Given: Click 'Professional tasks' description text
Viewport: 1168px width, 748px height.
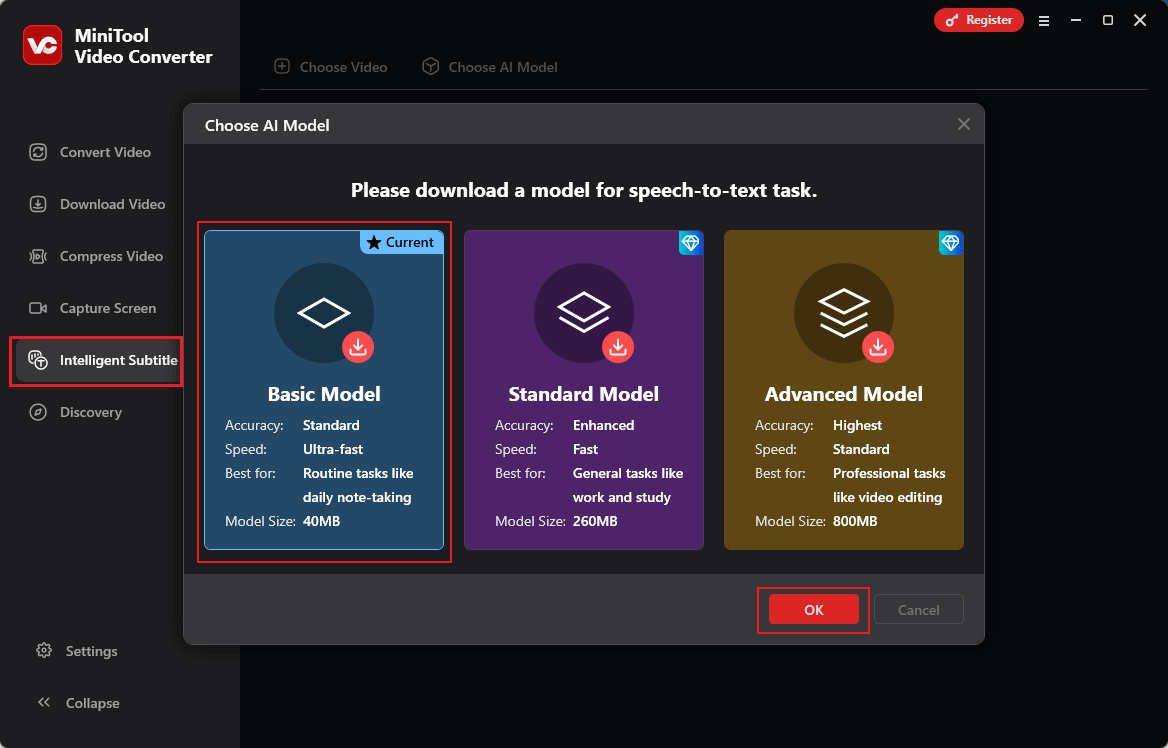Looking at the screenshot, I should 889,473.
